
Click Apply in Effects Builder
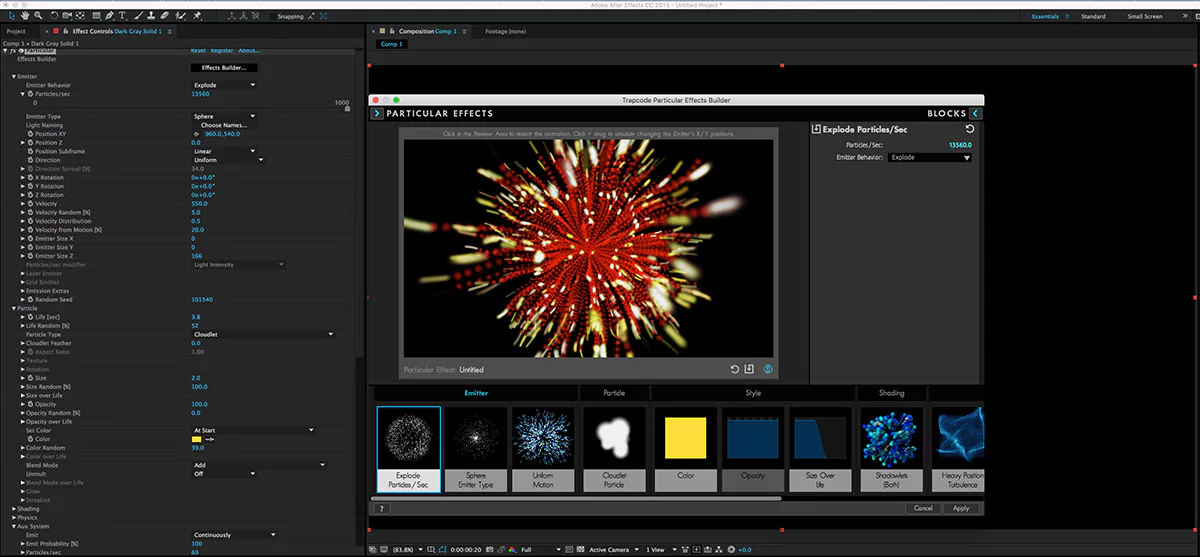click(961, 508)
